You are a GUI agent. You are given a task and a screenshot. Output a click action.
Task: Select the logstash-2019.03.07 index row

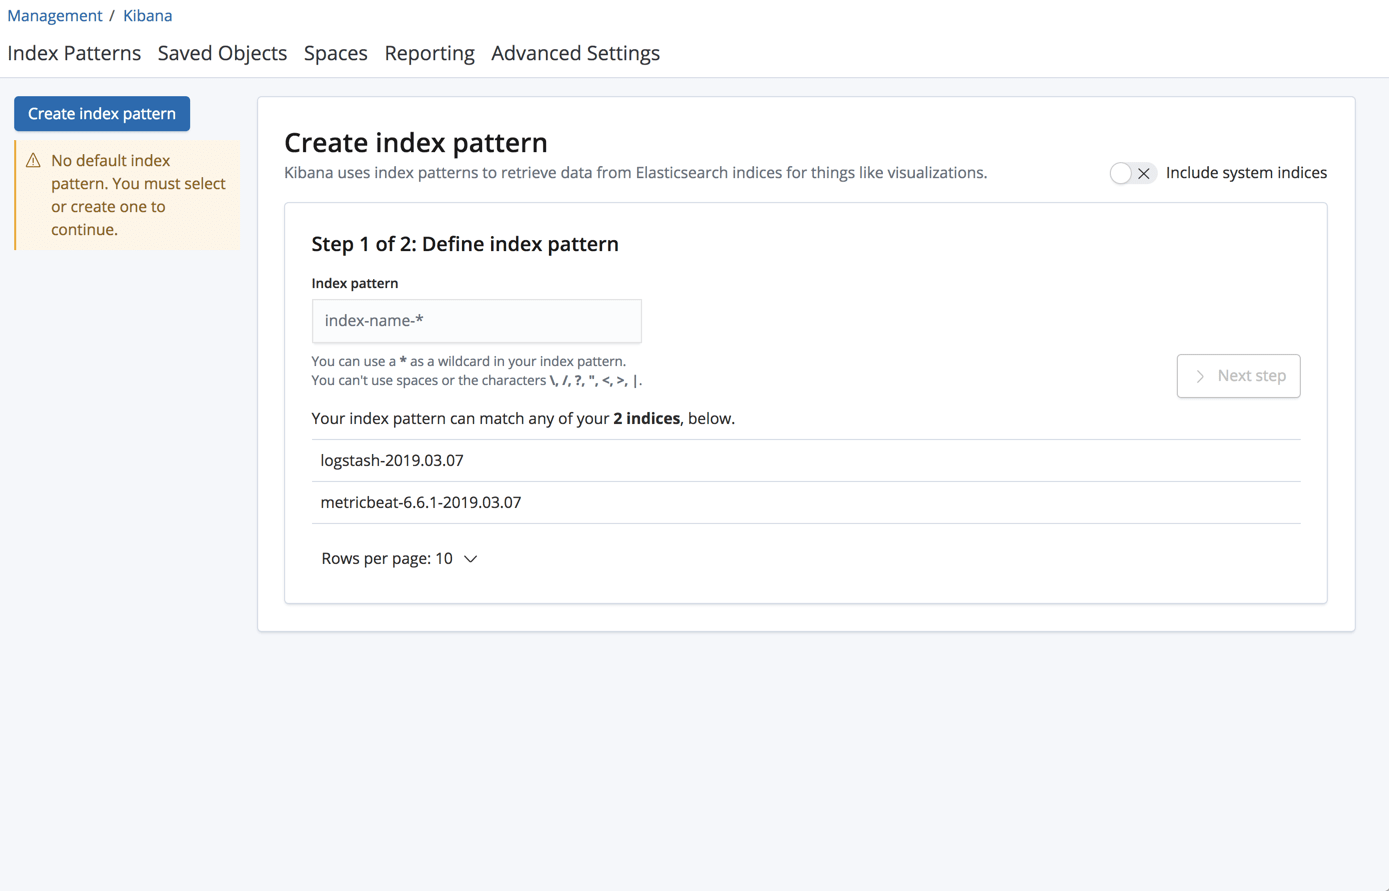(806, 460)
